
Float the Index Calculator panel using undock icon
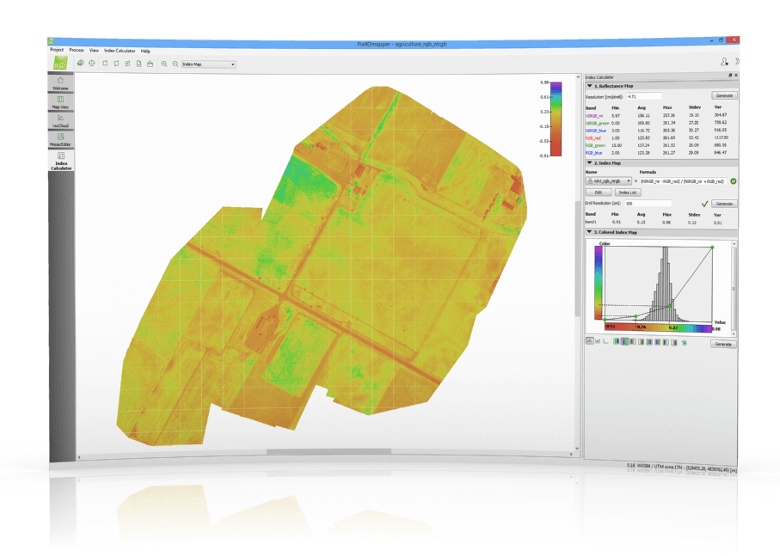coord(730,75)
